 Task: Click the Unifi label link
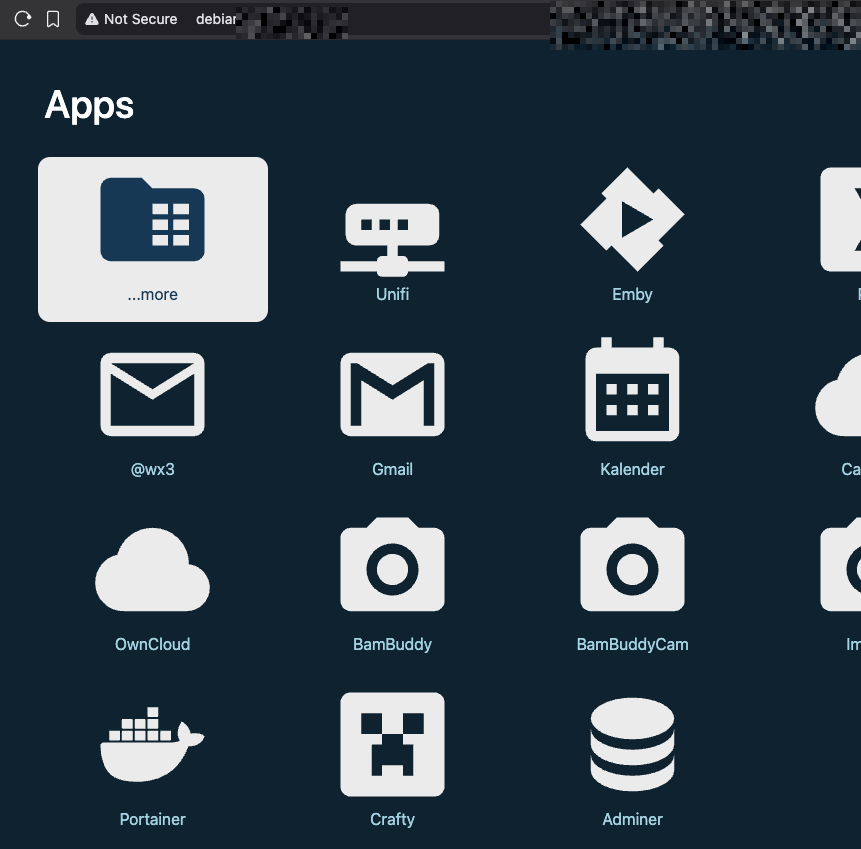point(392,294)
